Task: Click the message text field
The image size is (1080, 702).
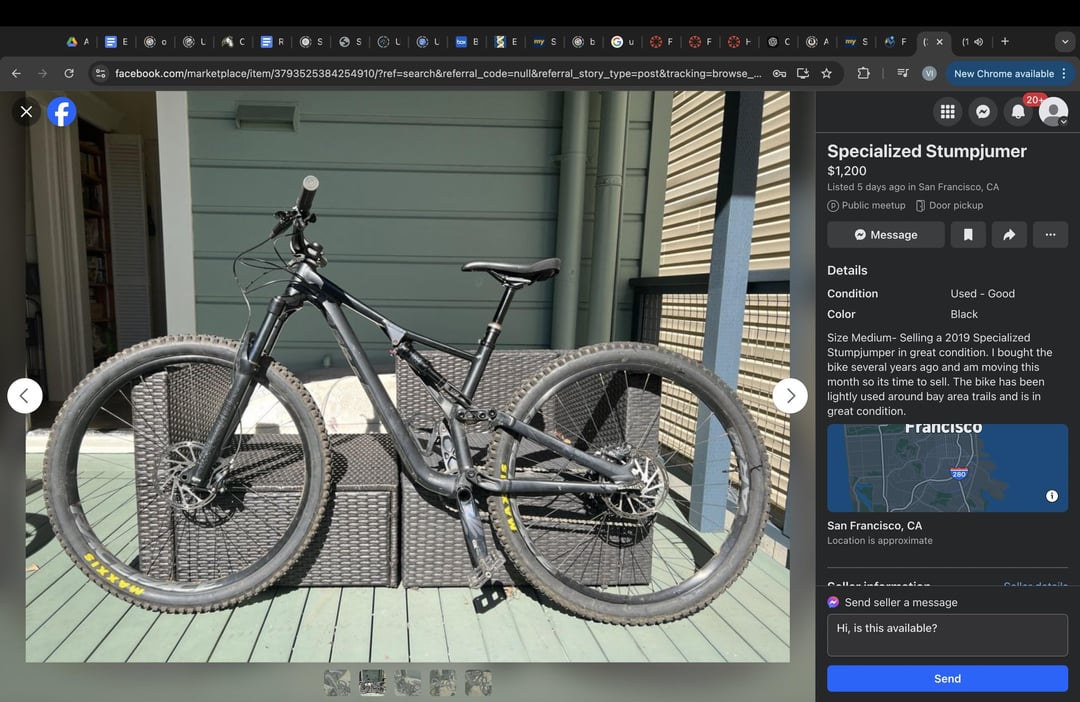Action: coord(947,634)
